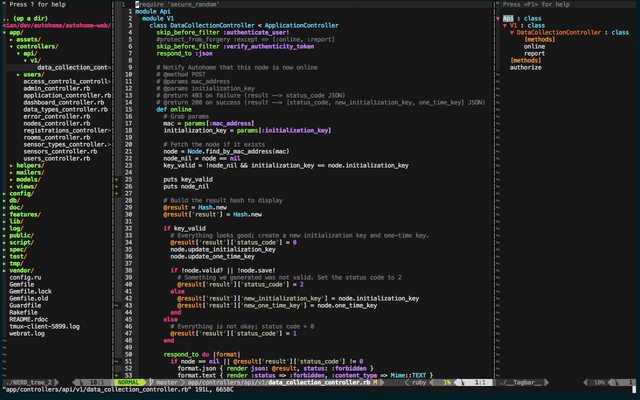Expand the users/ folder

point(18,75)
